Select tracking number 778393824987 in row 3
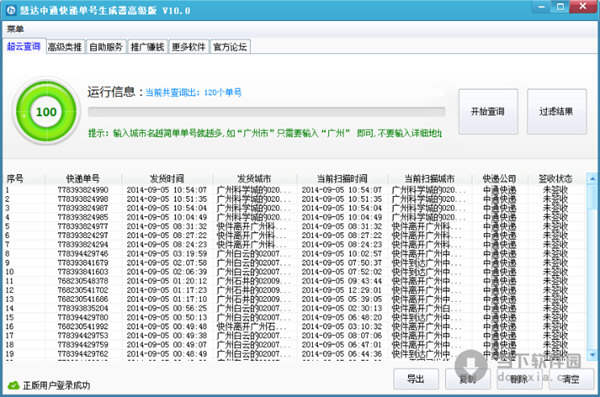The width and height of the screenshot is (600, 397). click(83, 208)
